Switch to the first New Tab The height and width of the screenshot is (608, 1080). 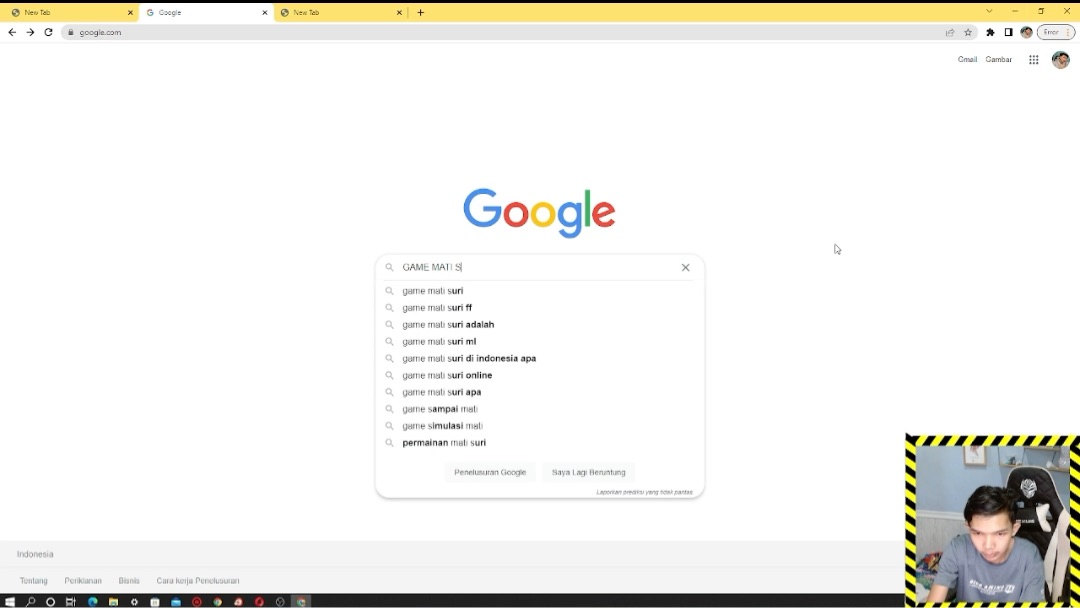pyautogui.click(x=69, y=12)
